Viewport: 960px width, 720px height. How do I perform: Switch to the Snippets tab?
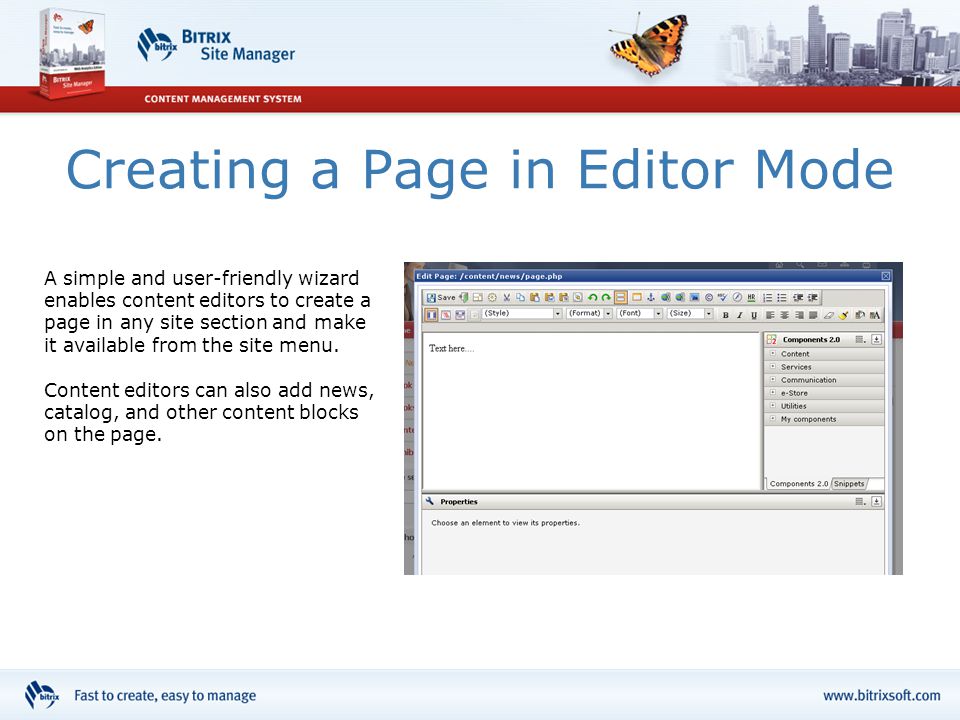[849, 484]
